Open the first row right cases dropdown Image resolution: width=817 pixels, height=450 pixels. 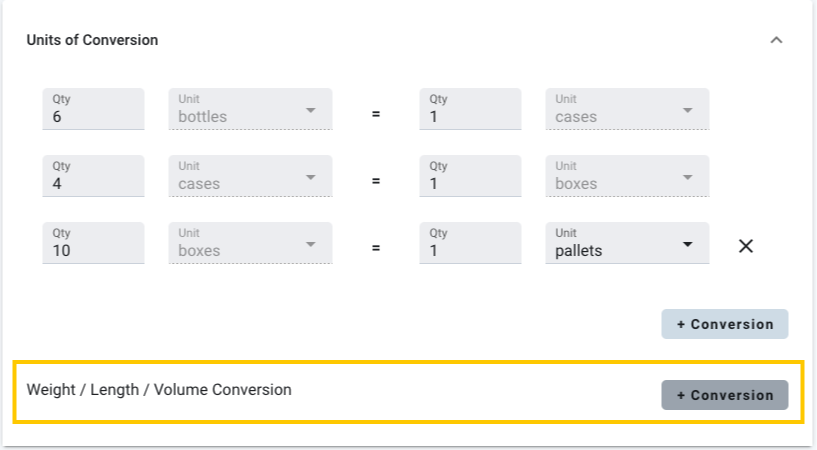[627, 109]
